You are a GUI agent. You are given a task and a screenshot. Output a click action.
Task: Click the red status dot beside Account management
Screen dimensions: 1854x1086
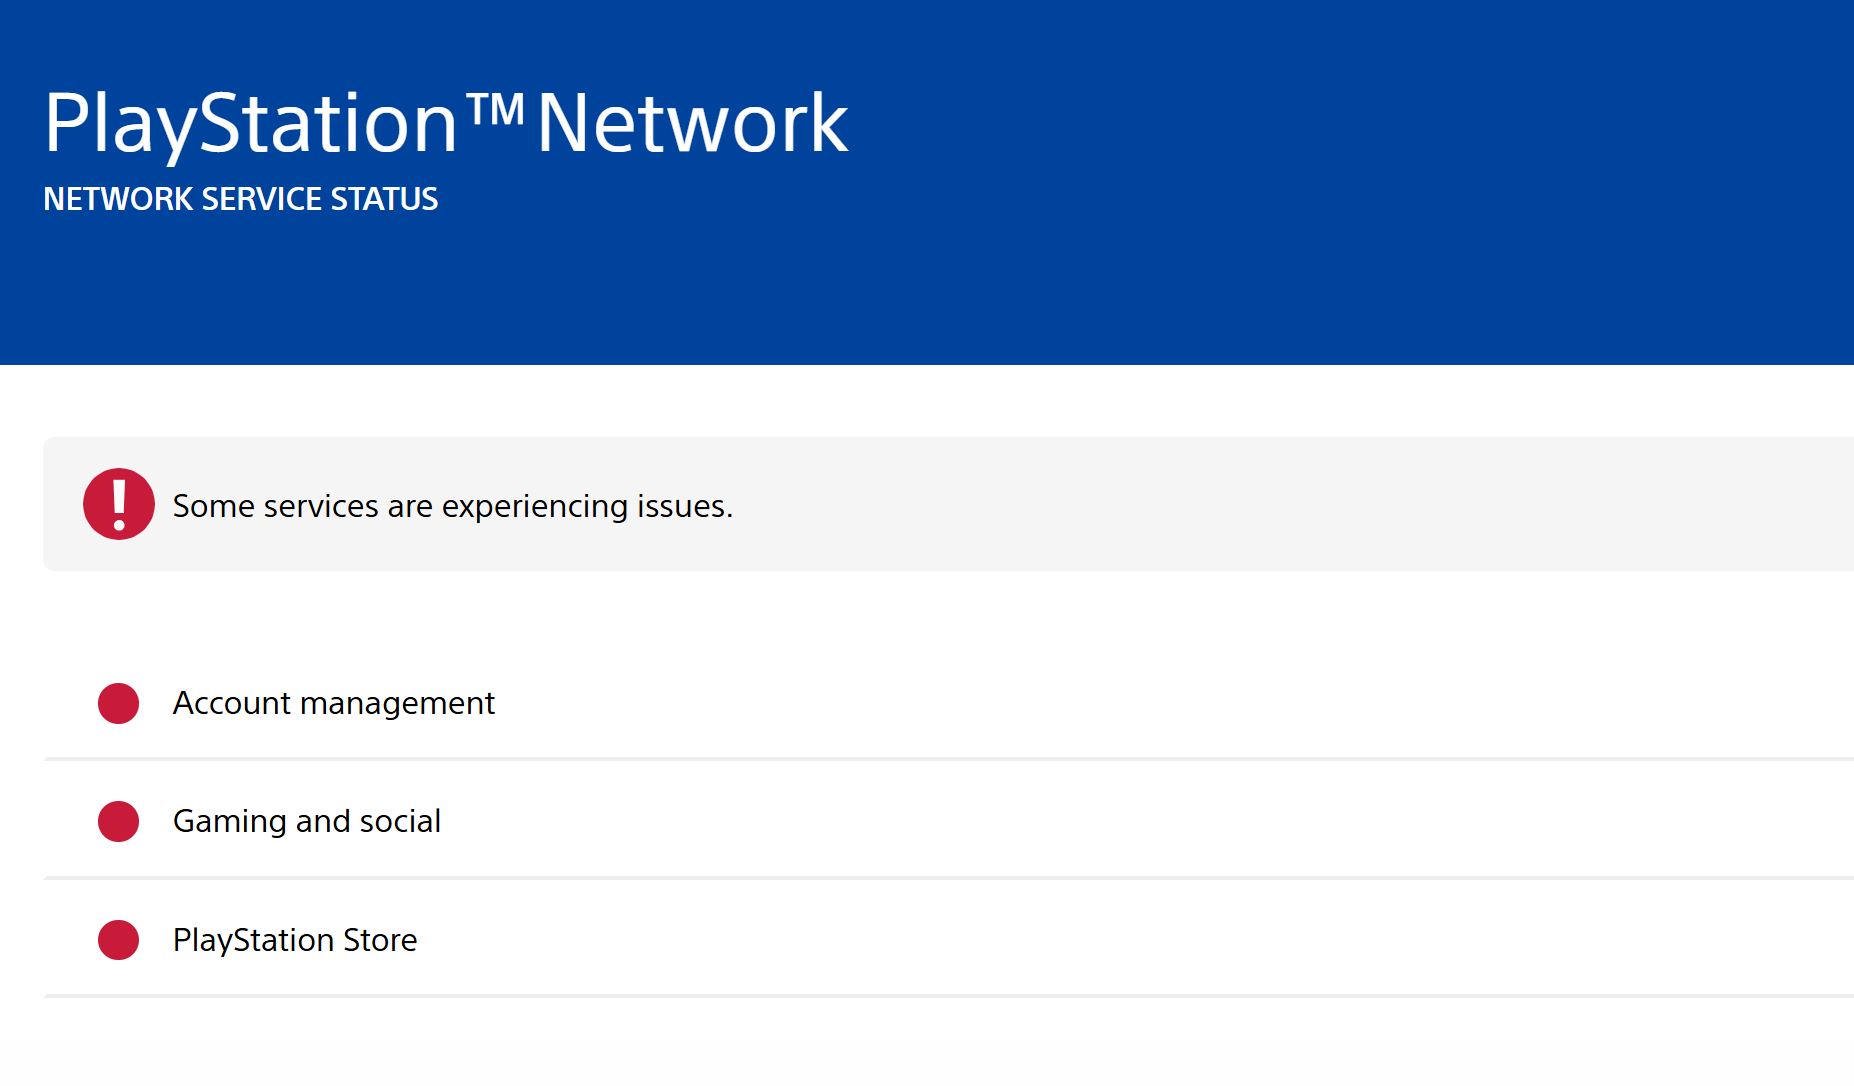[x=118, y=703]
